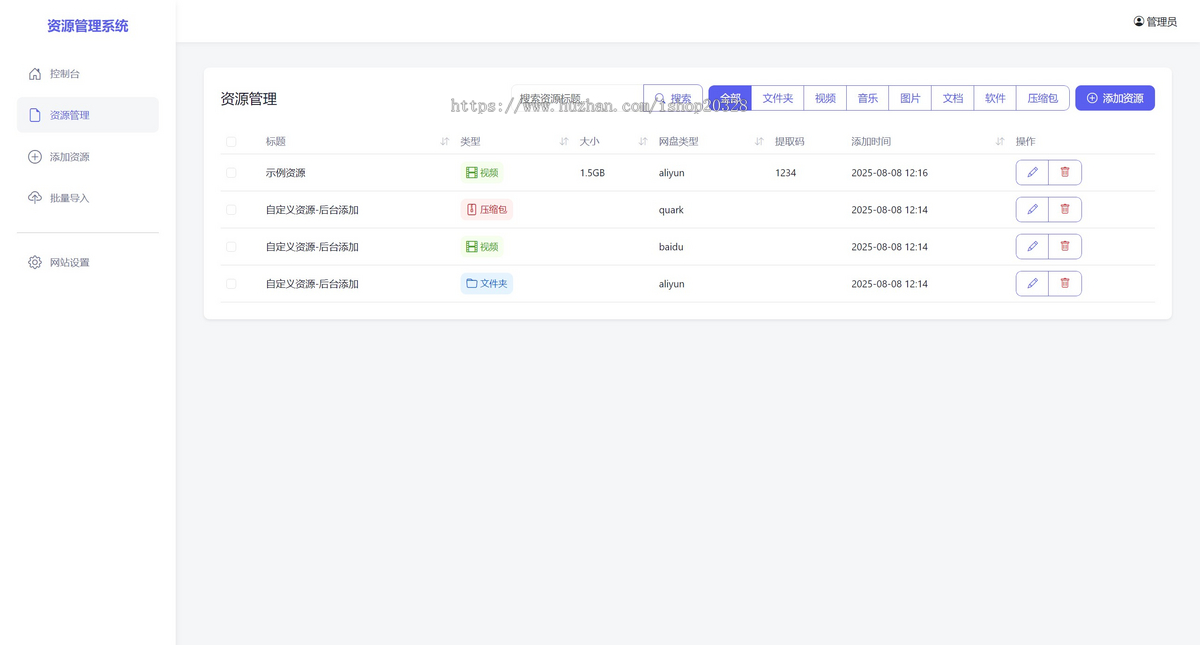
Task: Click the 示例资源 title cell
Action: tap(286, 173)
